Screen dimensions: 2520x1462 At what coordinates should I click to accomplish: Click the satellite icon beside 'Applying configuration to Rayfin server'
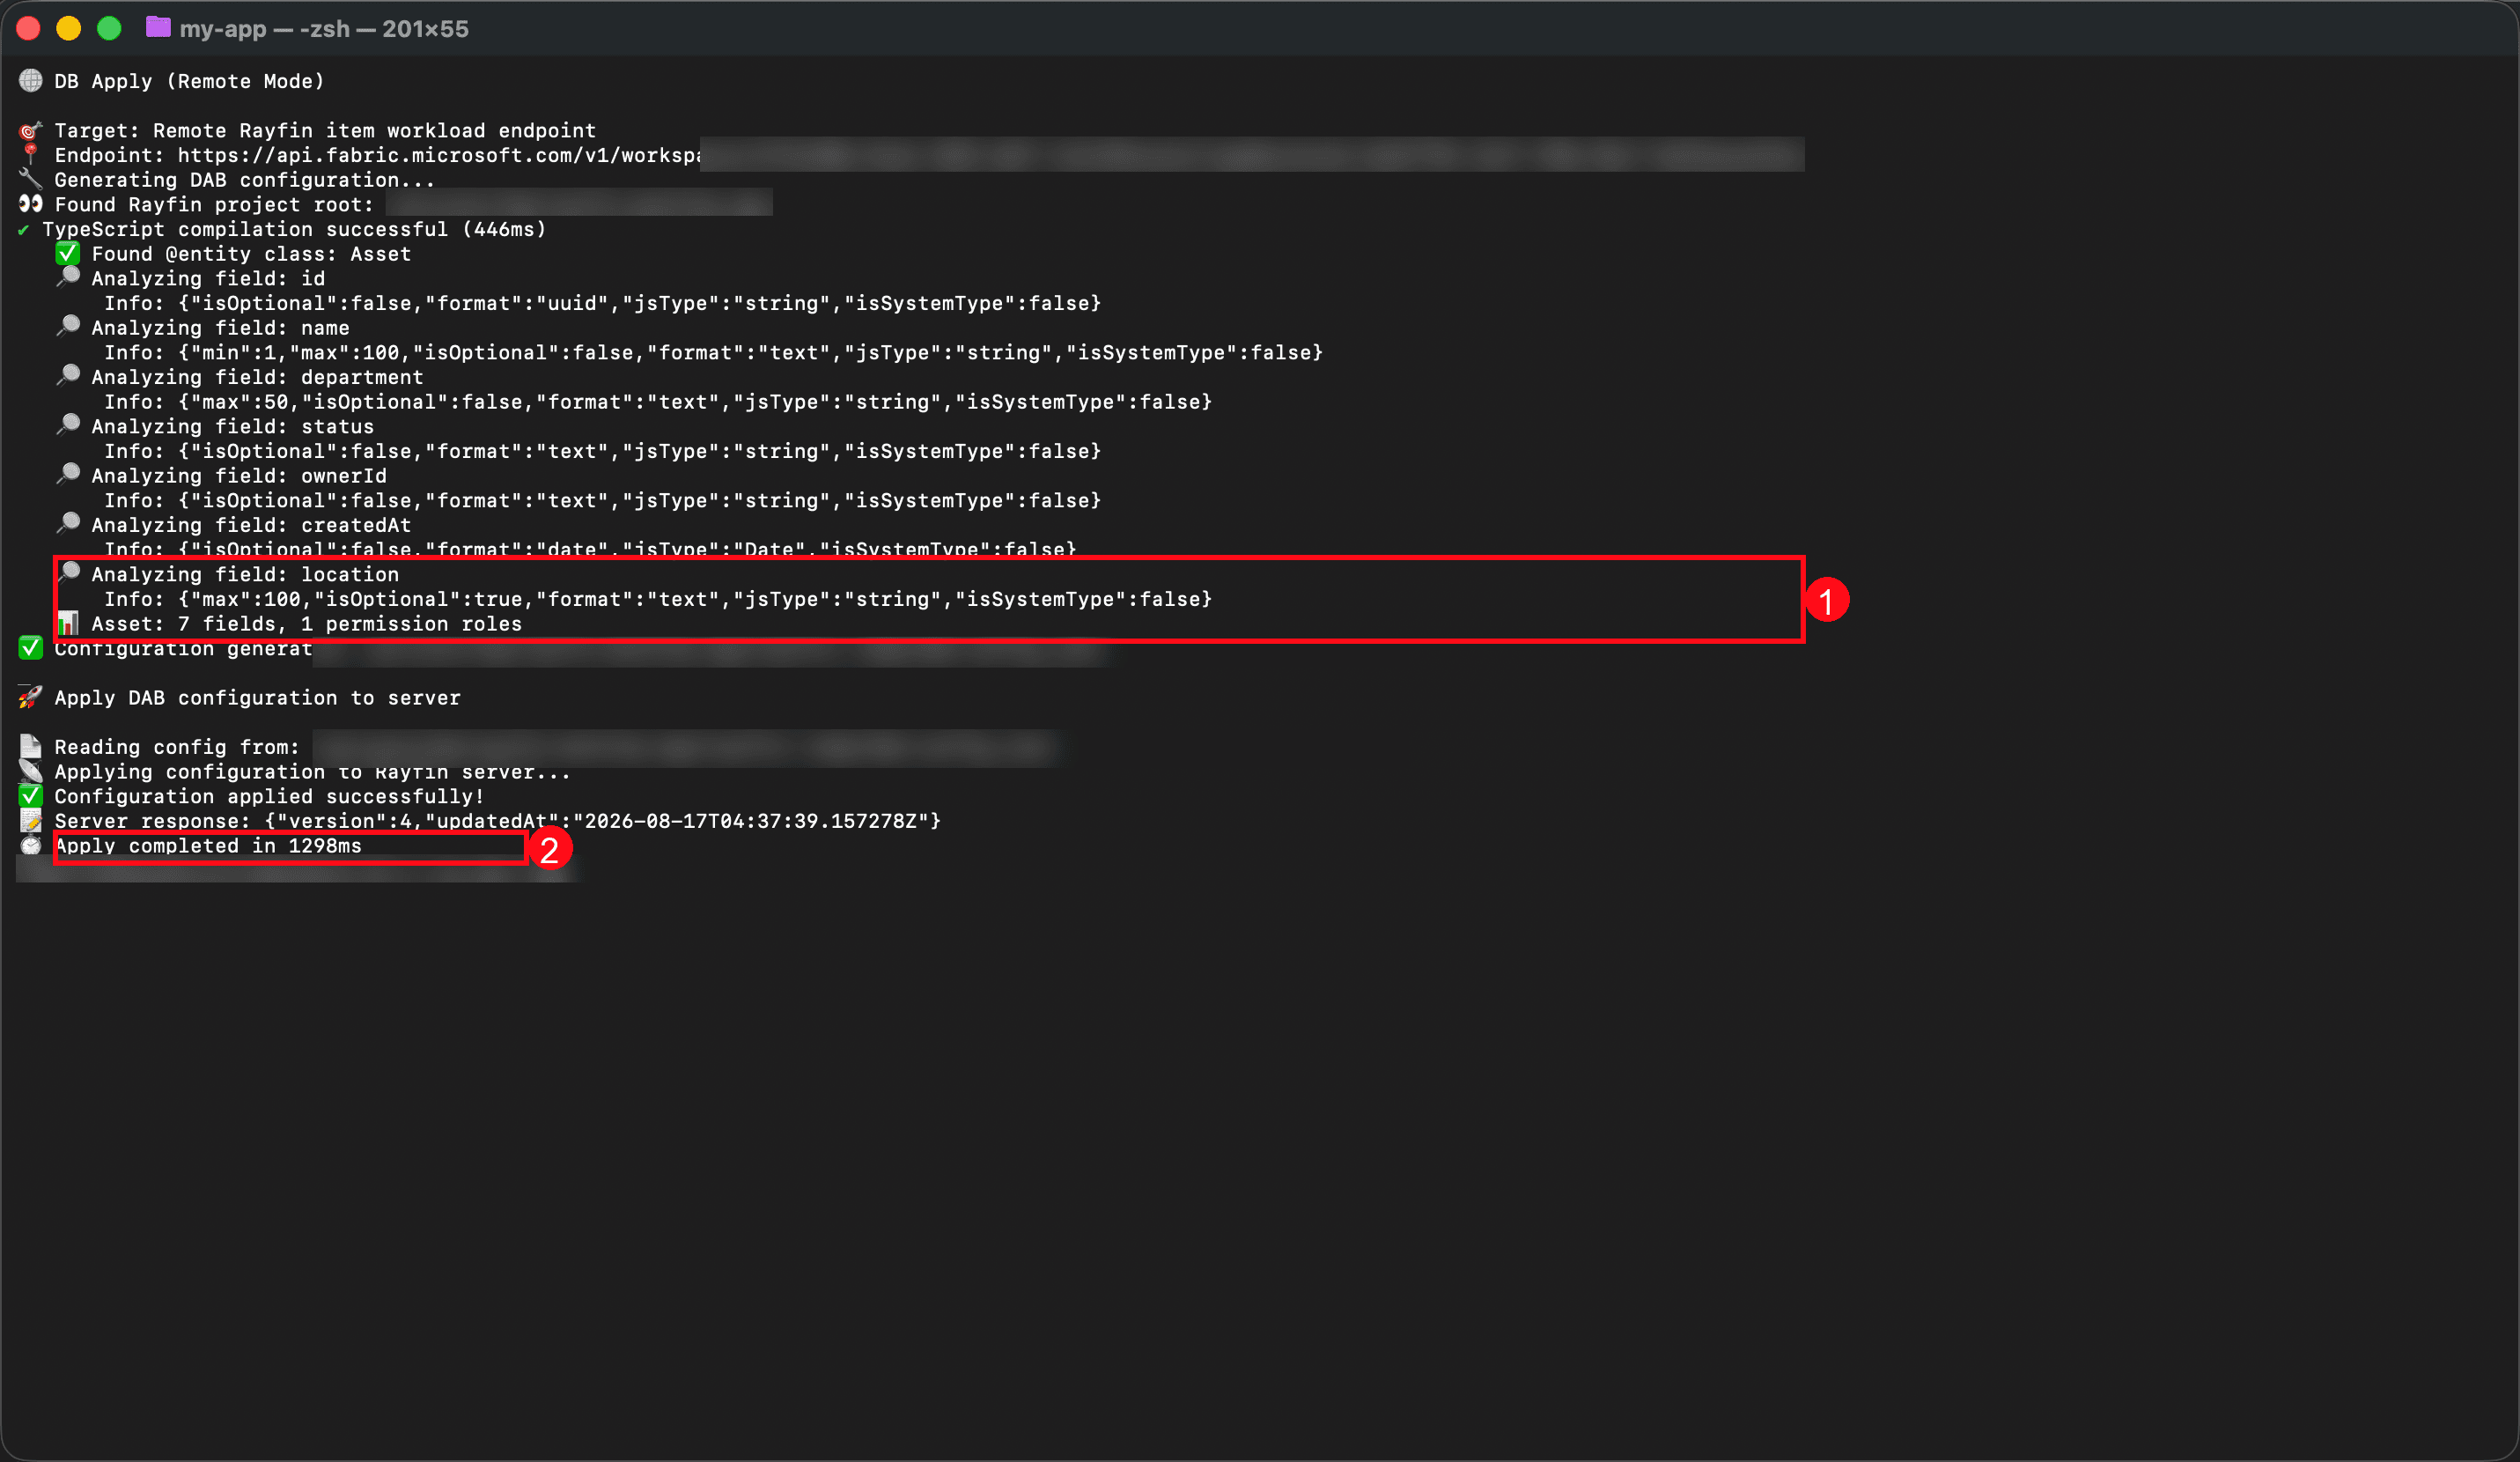(x=31, y=771)
